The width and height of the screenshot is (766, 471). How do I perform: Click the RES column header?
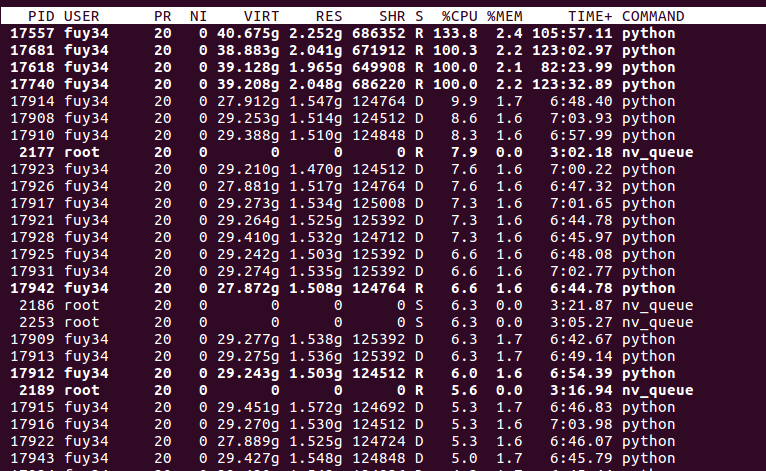[329, 16]
